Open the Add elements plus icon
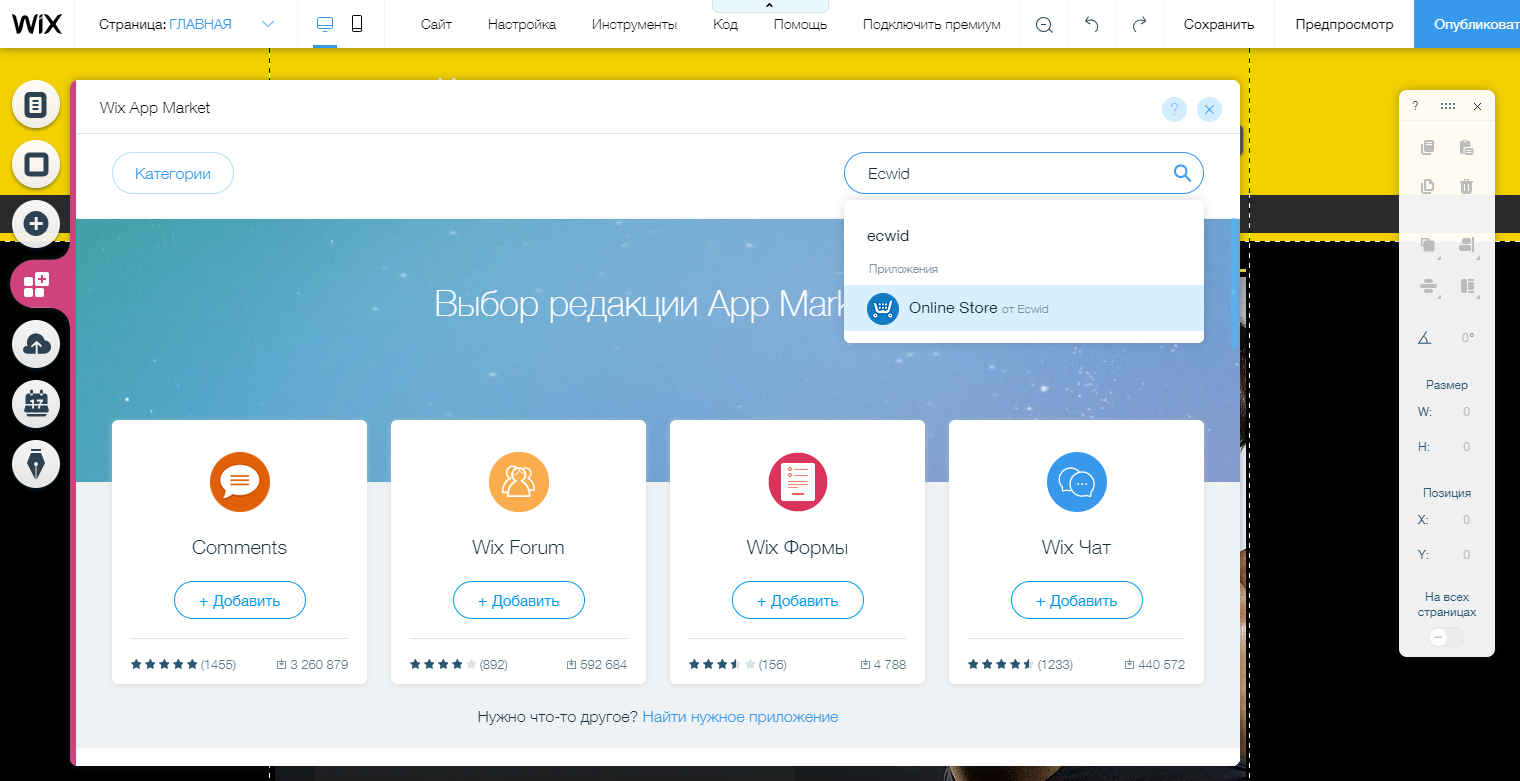Screen dimensions: 1520x781 36,223
